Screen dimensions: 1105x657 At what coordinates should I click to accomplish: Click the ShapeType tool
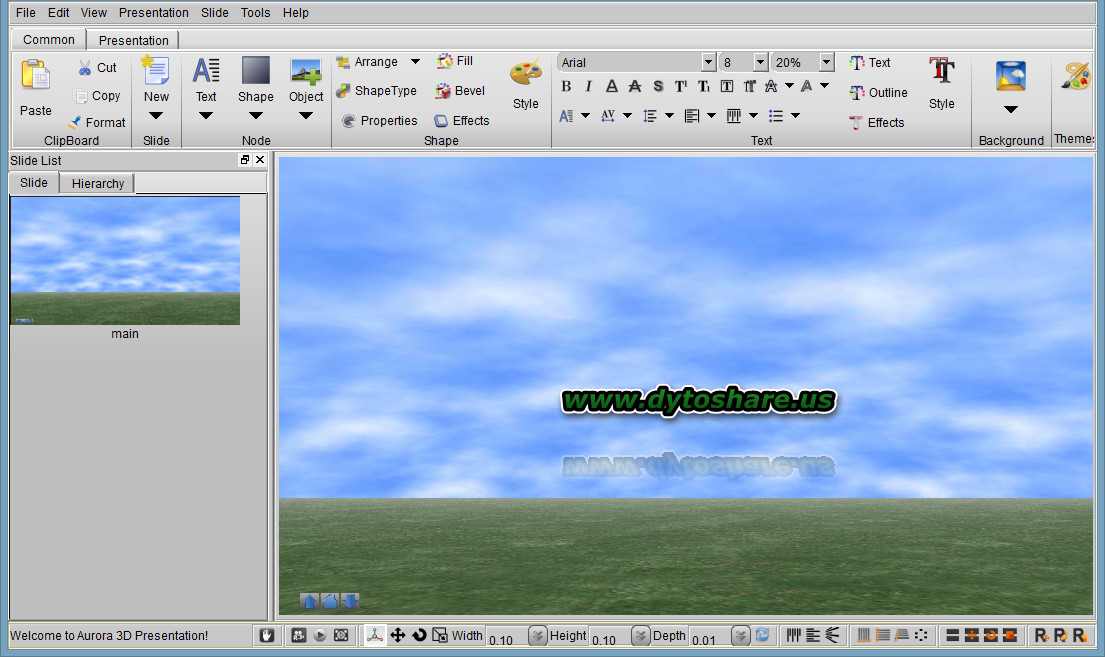pyautogui.click(x=376, y=91)
